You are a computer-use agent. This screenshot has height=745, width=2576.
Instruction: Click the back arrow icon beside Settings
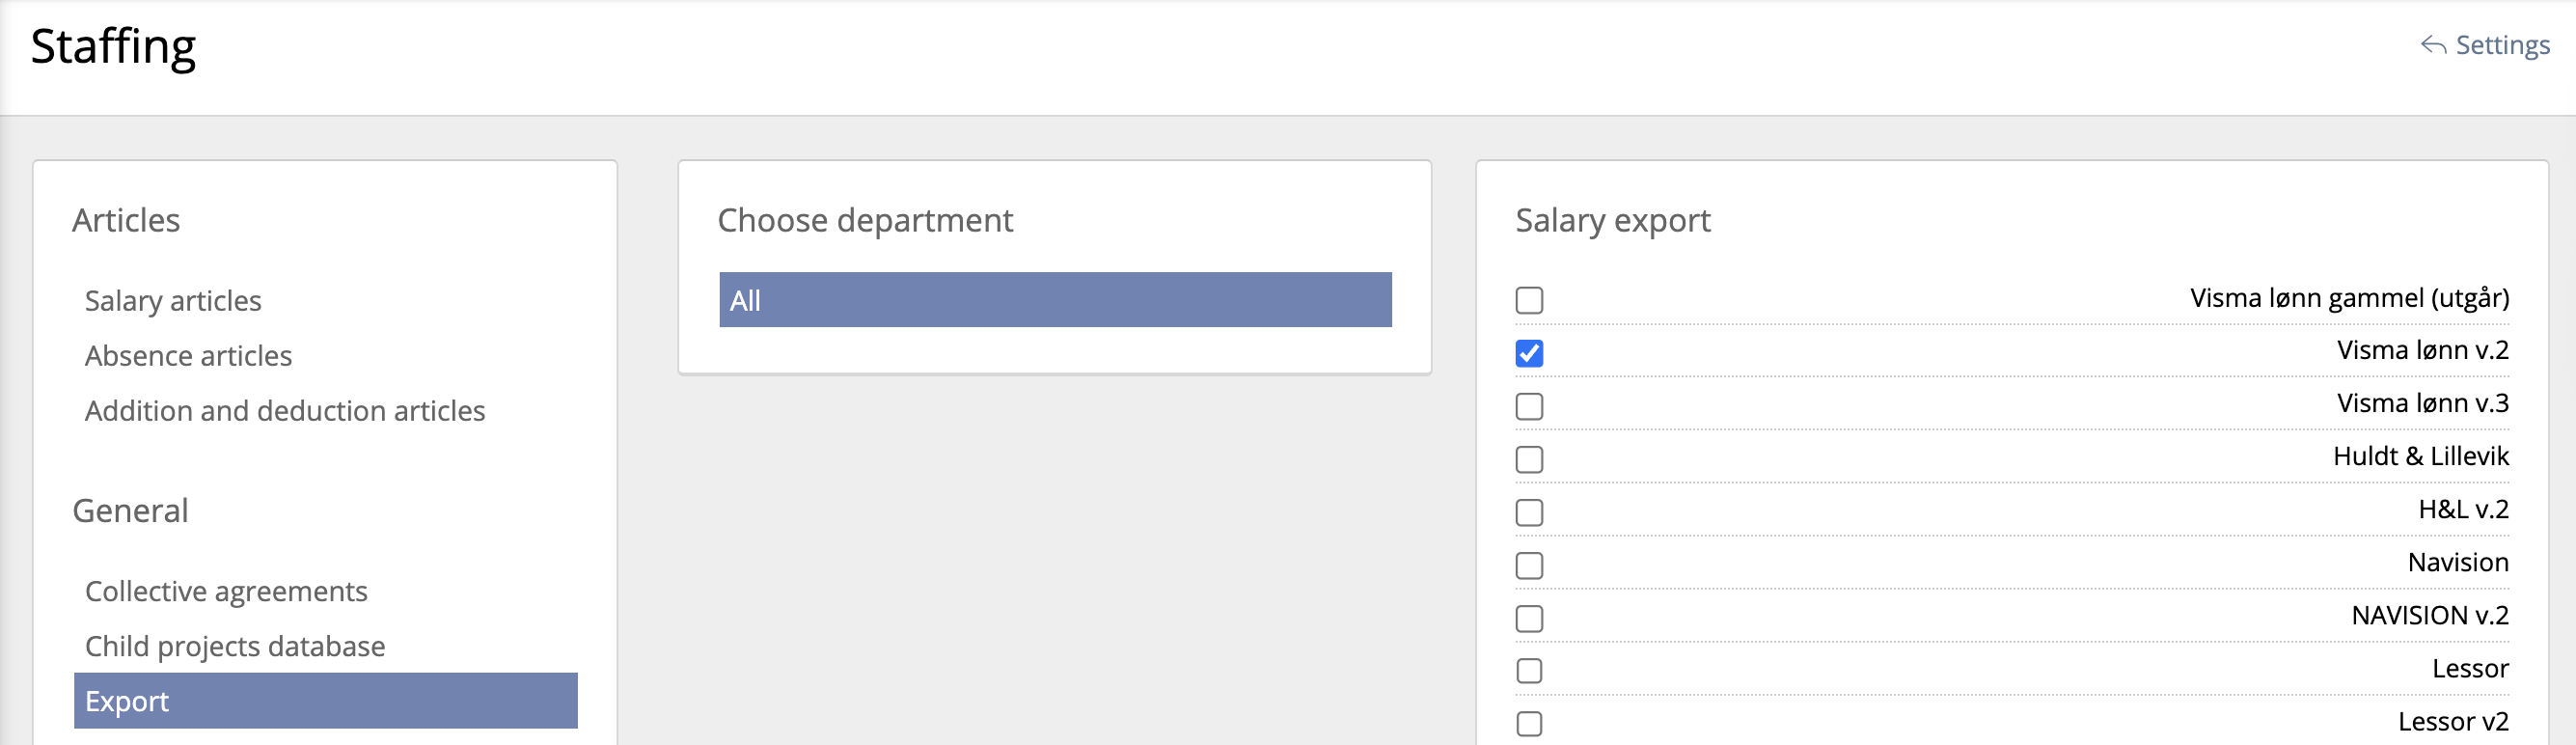(x=2433, y=46)
